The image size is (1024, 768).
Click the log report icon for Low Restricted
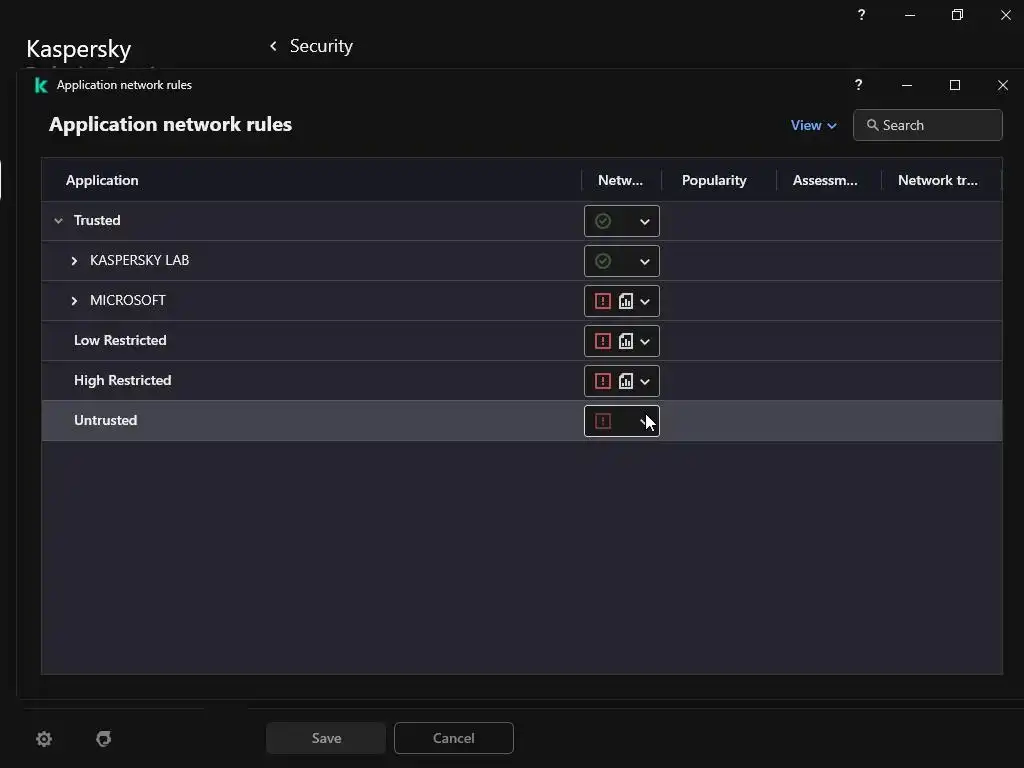pyautogui.click(x=626, y=341)
